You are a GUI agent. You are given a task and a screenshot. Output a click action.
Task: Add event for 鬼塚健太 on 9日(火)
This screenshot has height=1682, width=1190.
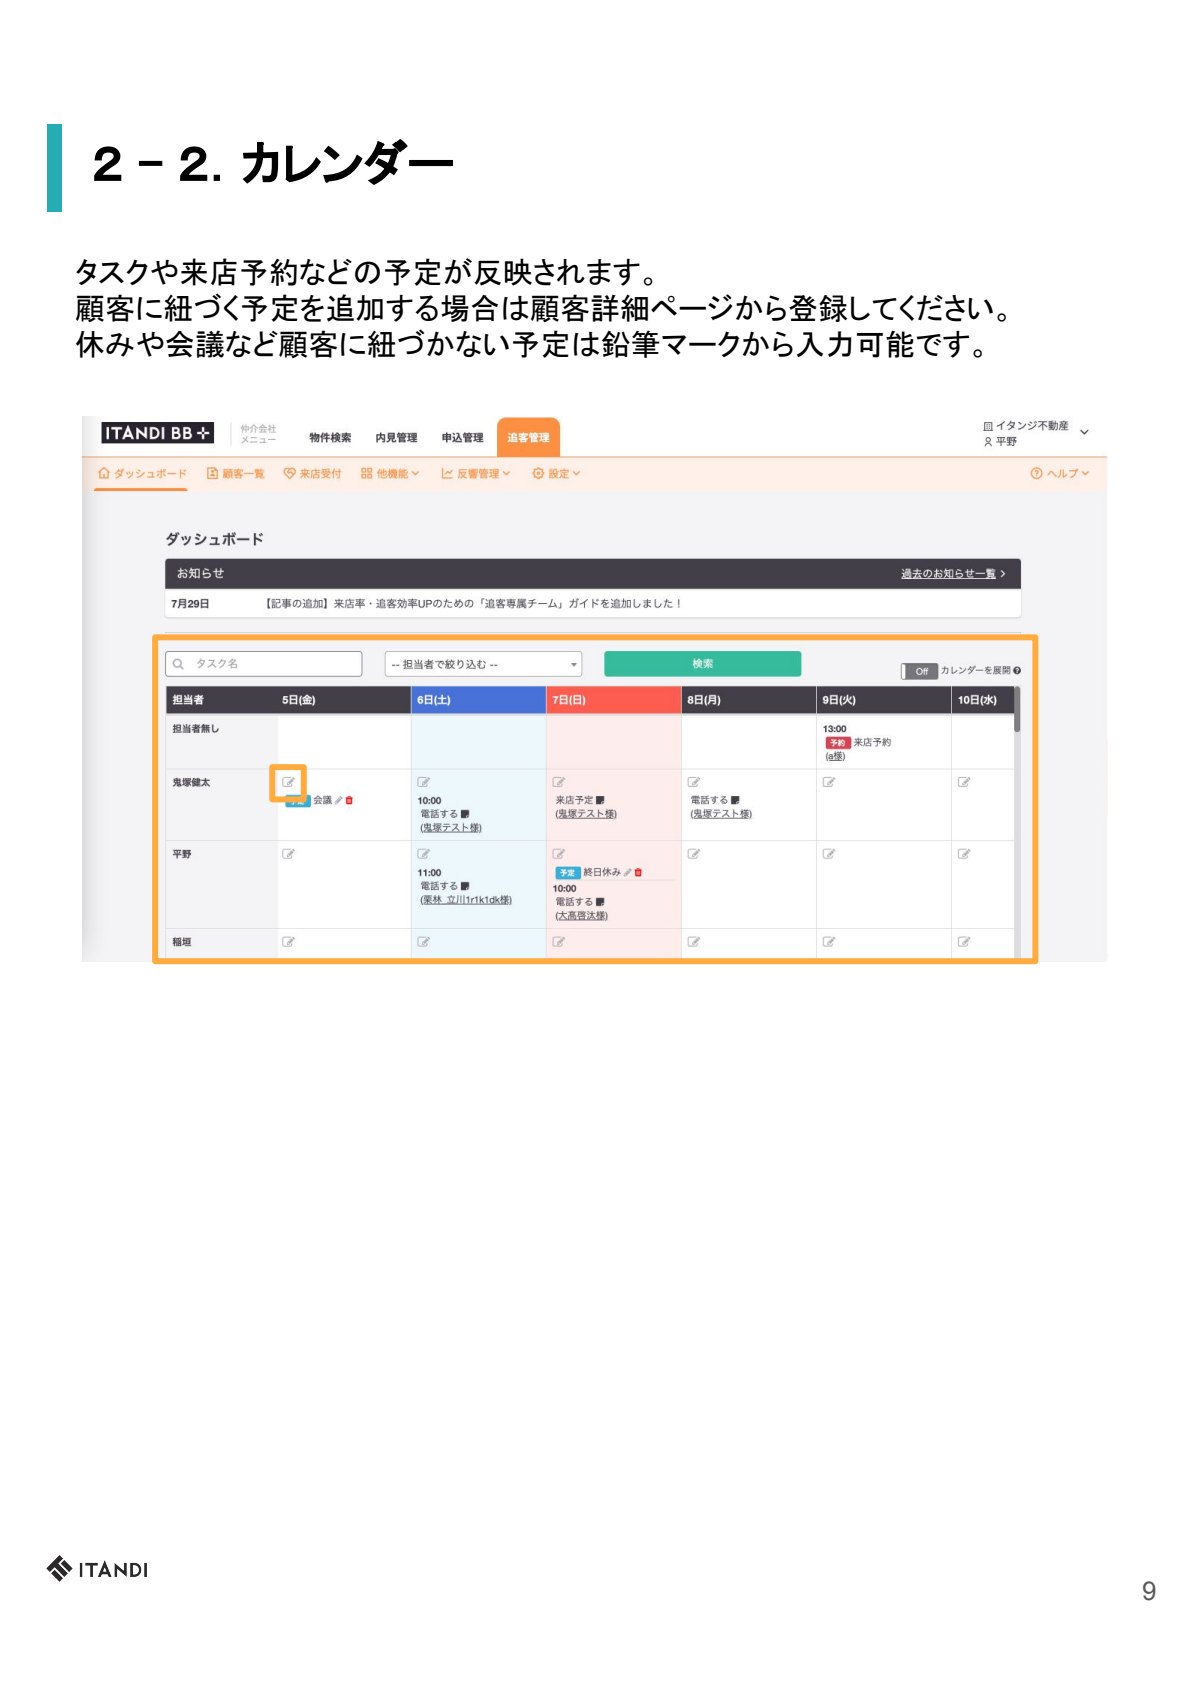click(828, 782)
